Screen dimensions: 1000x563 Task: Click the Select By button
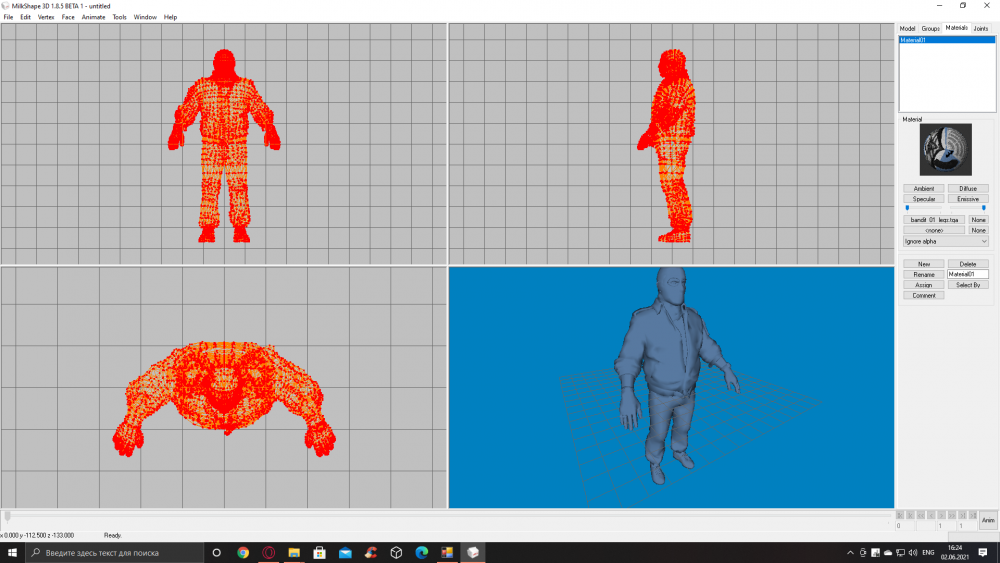point(968,285)
